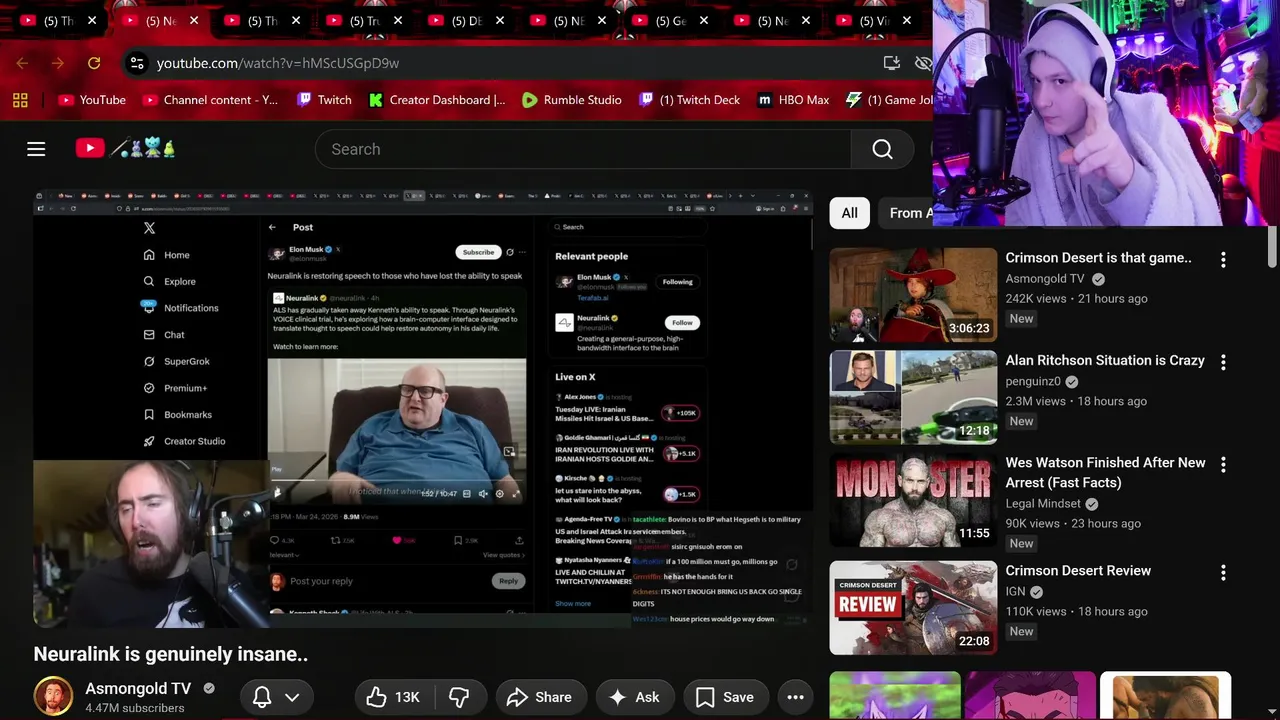Click the Ask button
The height and width of the screenshot is (720, 1280).
[x=634, y=697]
